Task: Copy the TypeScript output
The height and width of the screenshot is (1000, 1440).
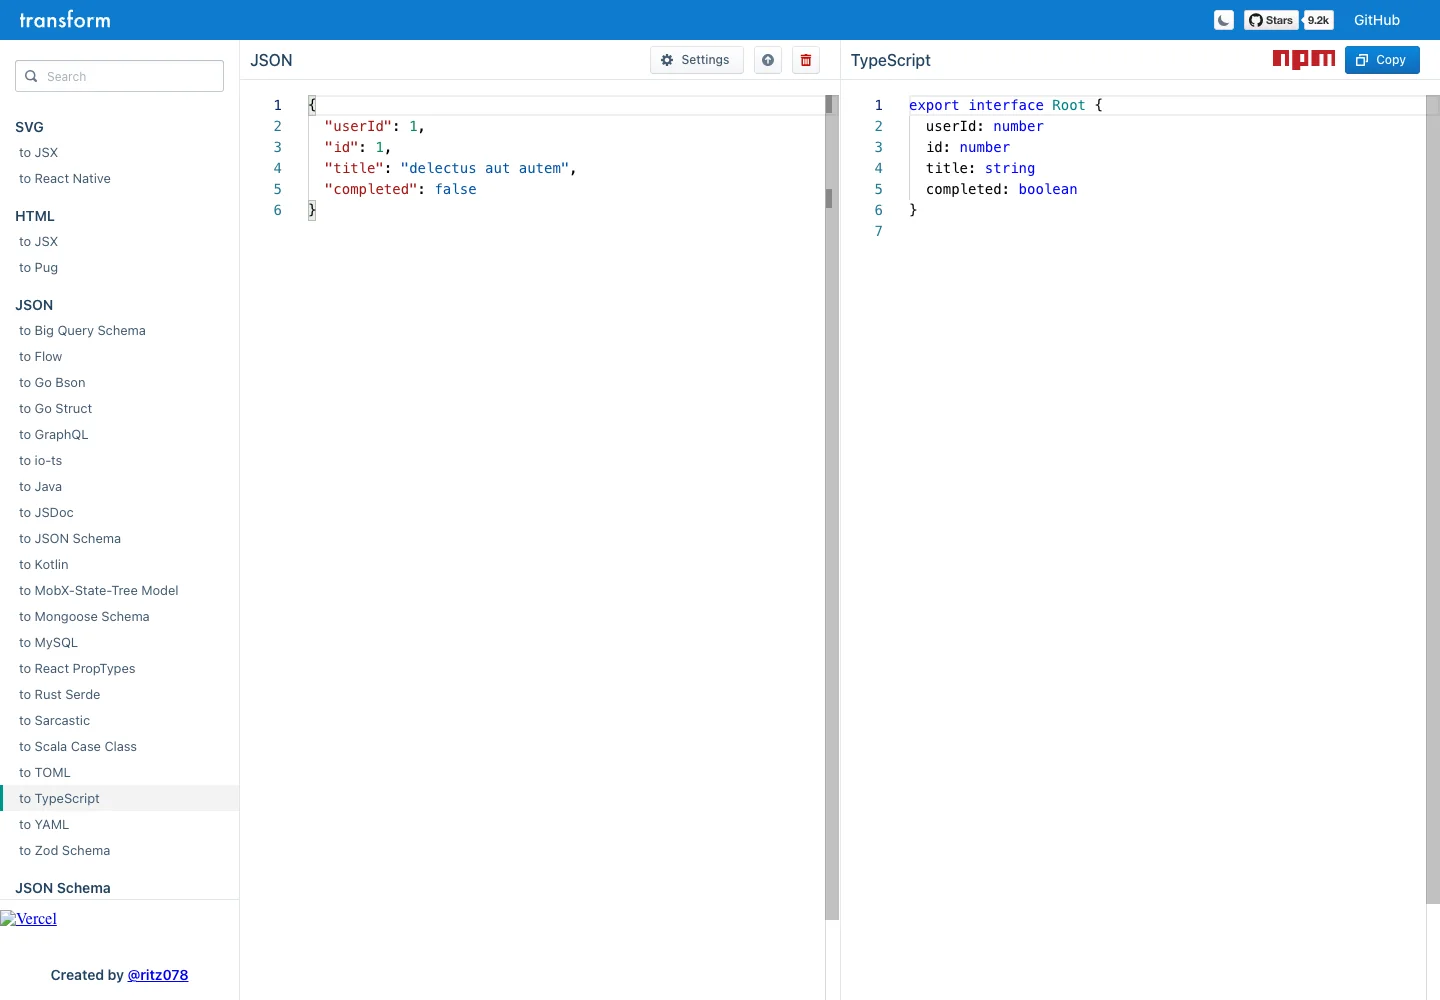Action: click(x=1382, y=60)
